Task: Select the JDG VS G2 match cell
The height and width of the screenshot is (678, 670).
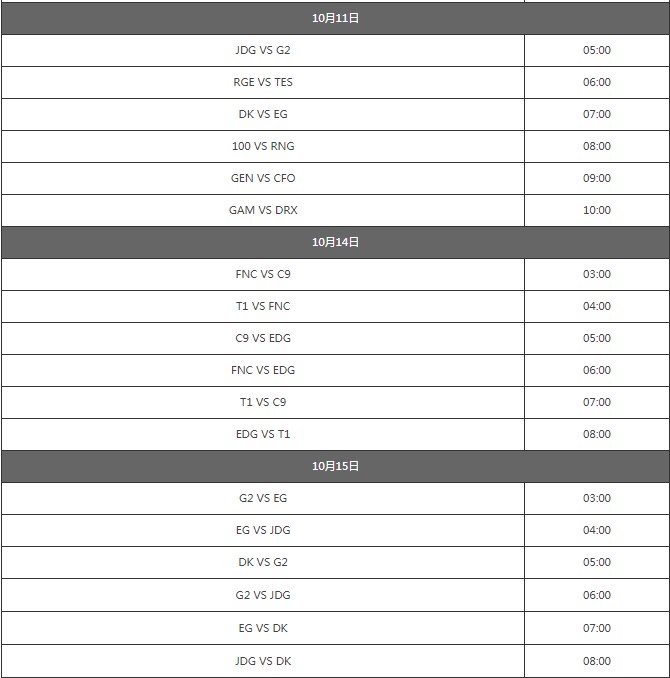Action: [263, 50]
